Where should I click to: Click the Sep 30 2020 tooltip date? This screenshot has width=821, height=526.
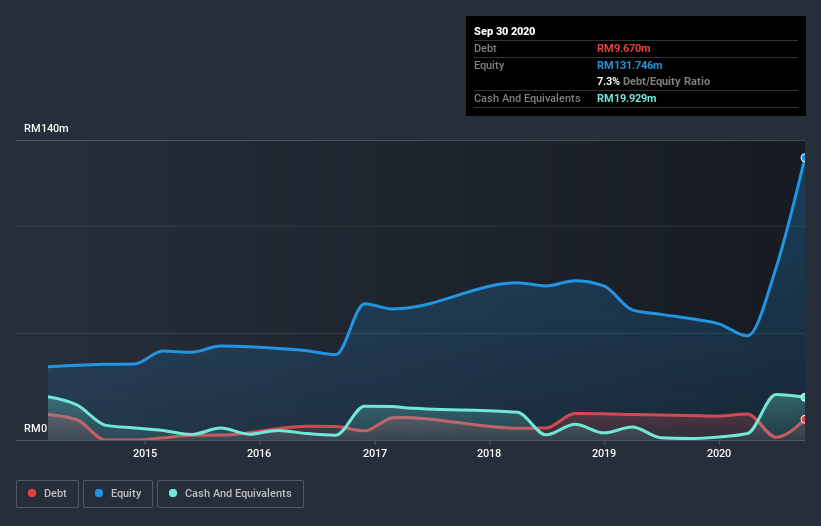pos(504,31)
